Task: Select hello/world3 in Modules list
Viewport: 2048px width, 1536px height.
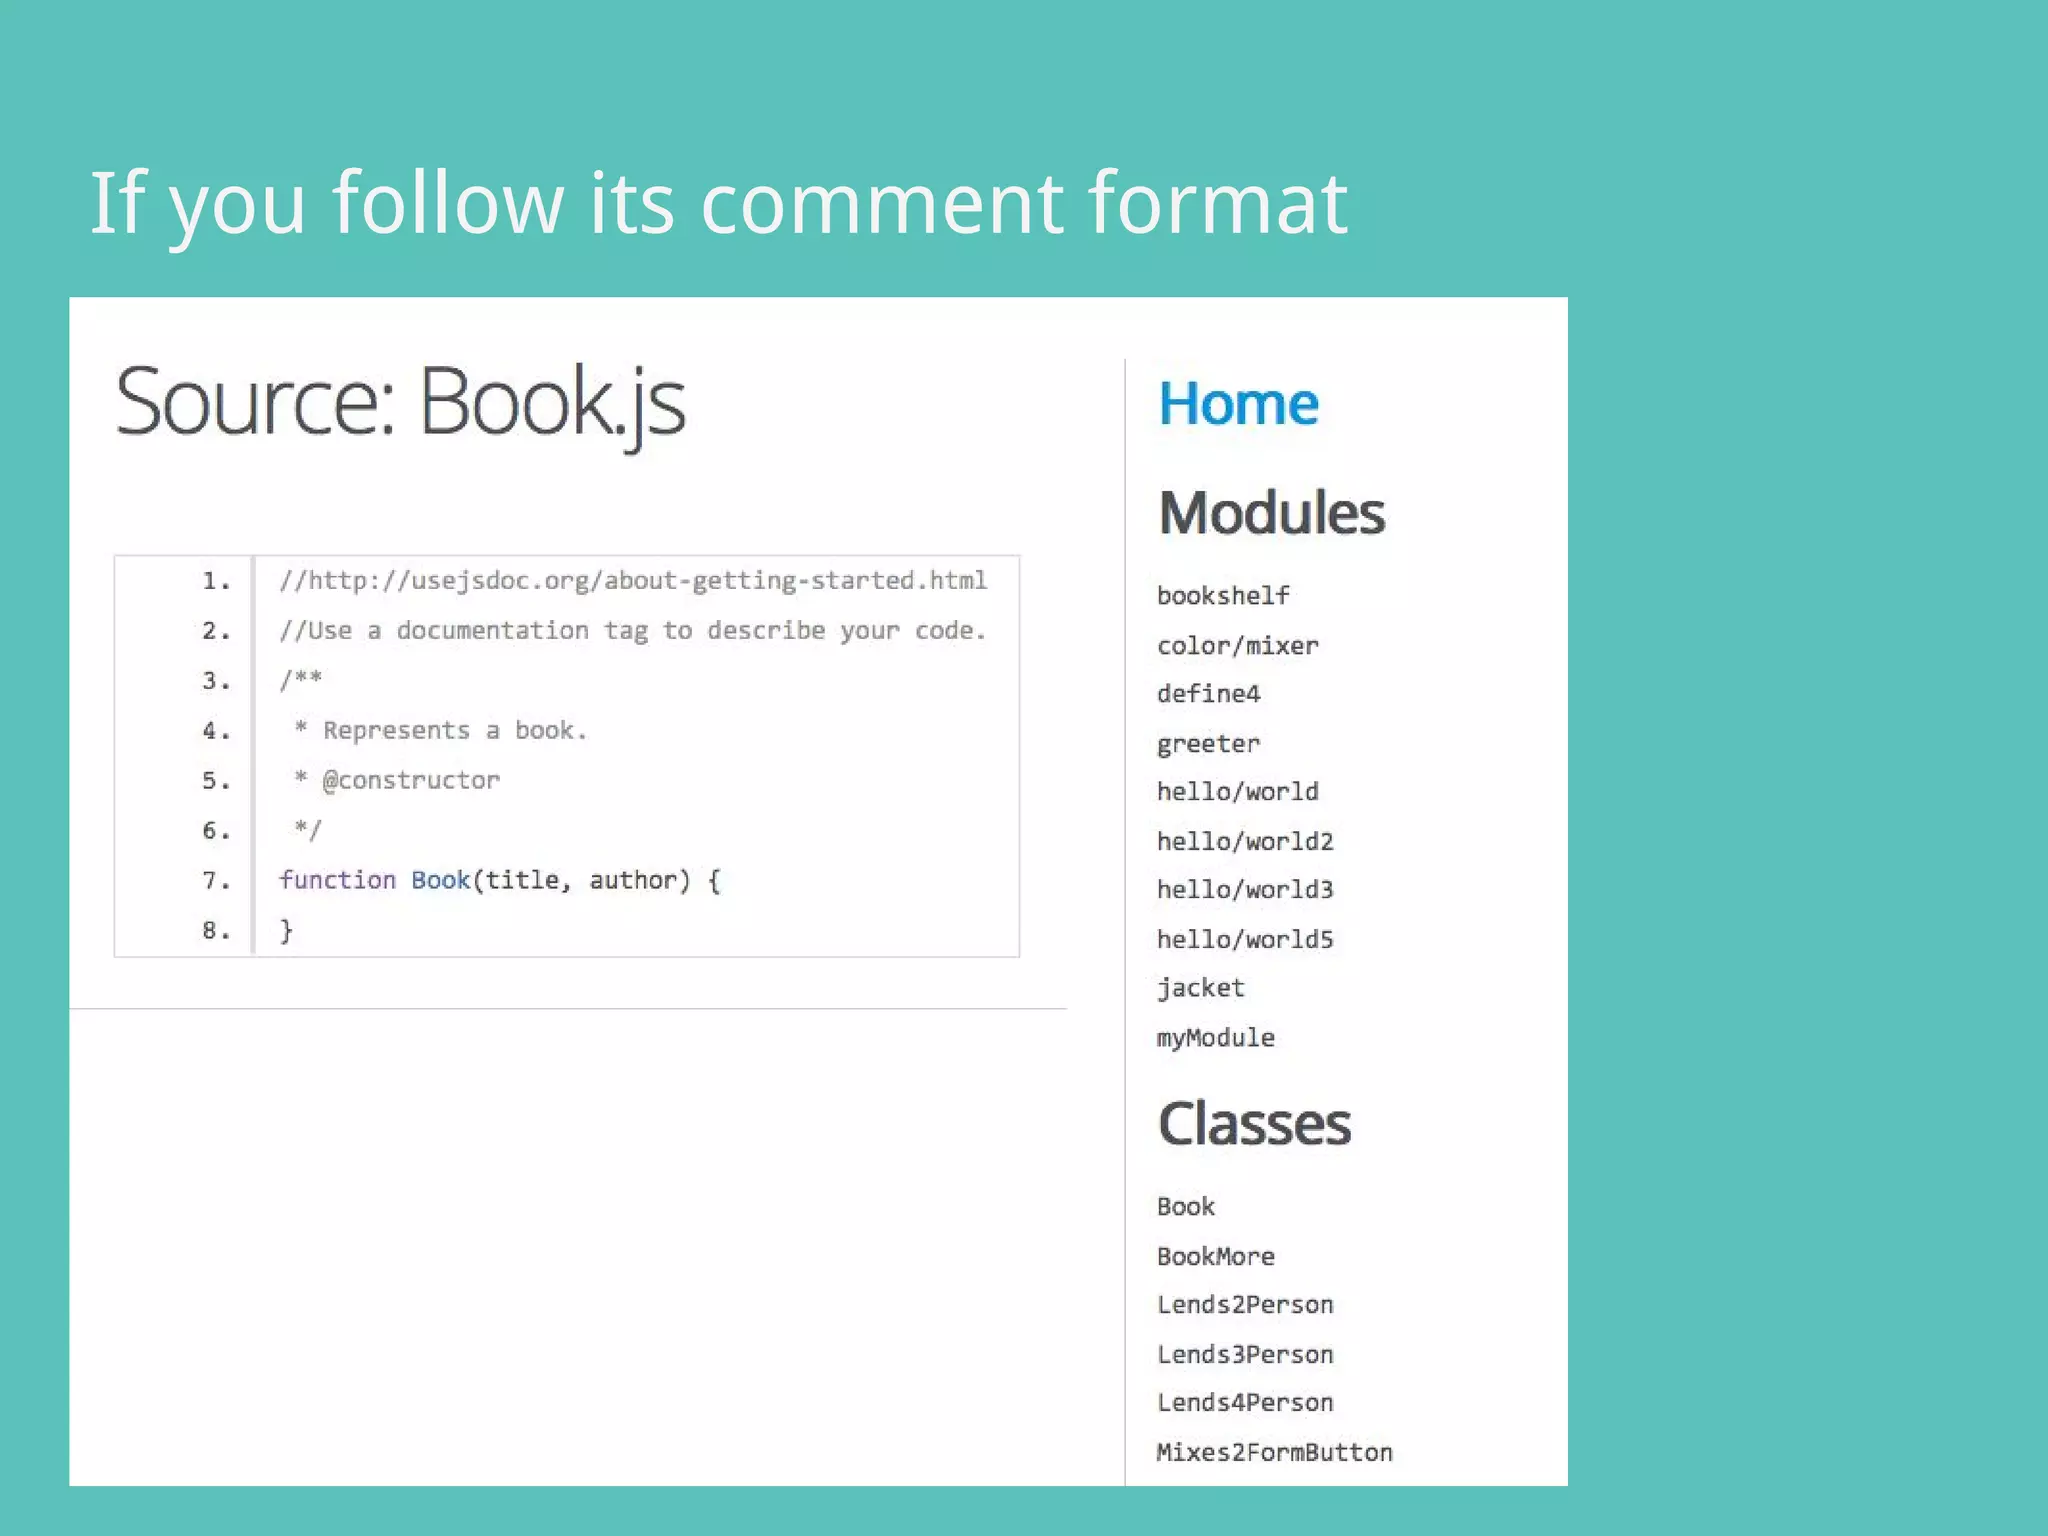Action: pos(1245,890)
